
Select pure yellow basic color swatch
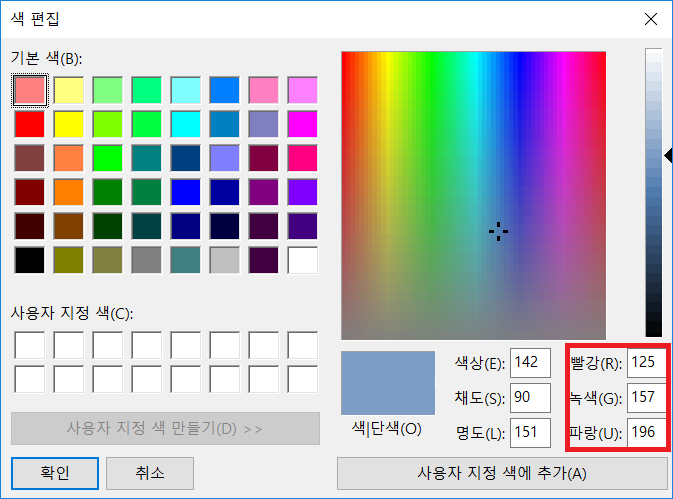[69, 124]
